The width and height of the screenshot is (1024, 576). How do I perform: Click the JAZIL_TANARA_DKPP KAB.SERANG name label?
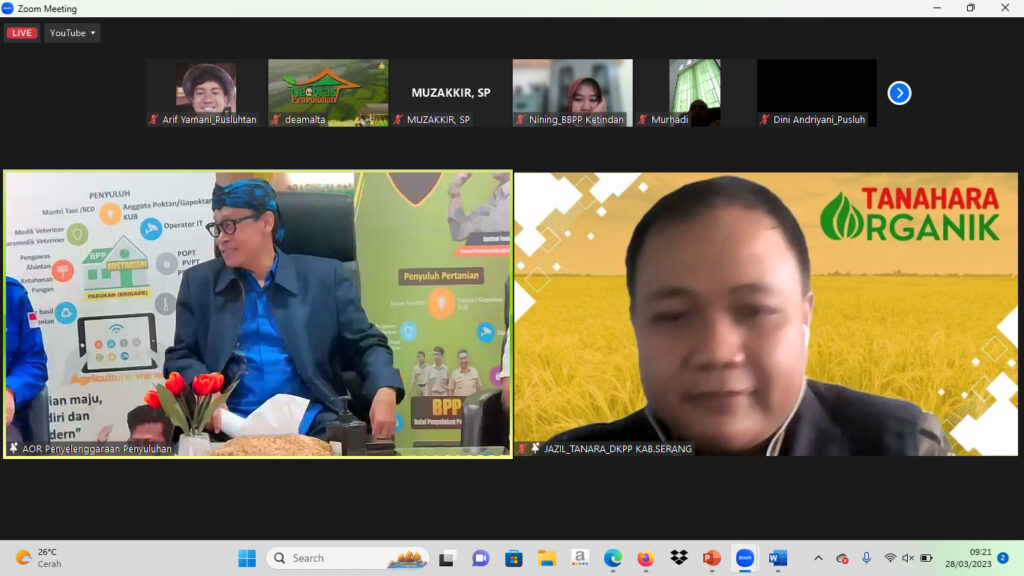pyautogui.click(x=618, y=449)
